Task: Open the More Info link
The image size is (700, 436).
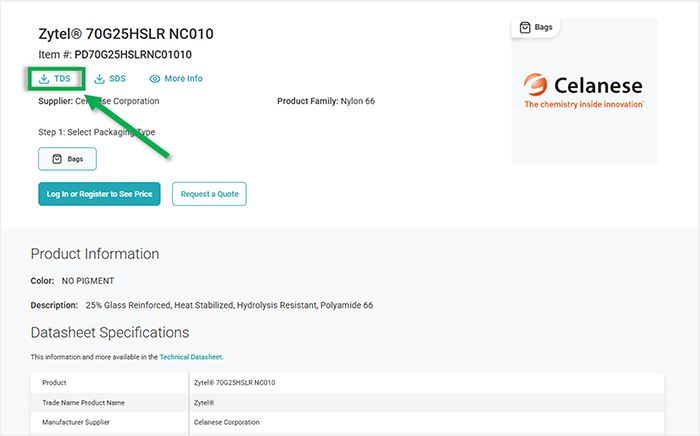Action: [176, 79]
